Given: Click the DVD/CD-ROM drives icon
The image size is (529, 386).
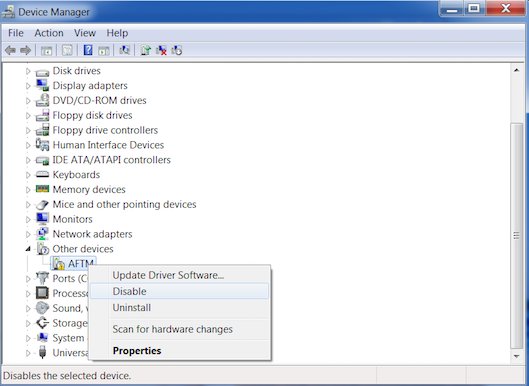Looking at the screenshot, I should (x=43, y=101).
